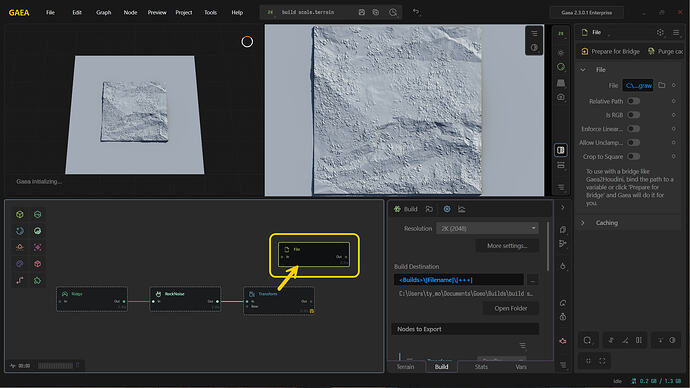
Task: Select the Transform node in the graph
Action: pos(279,300)
